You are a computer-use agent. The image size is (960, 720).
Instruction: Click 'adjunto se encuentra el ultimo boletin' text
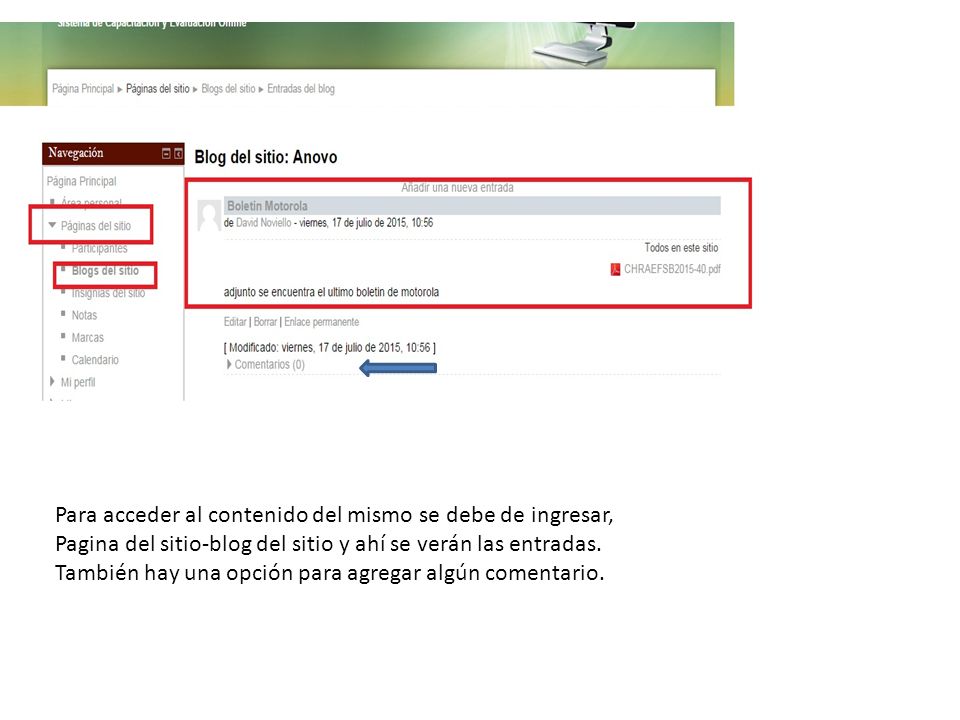click(x=331, y=292)
